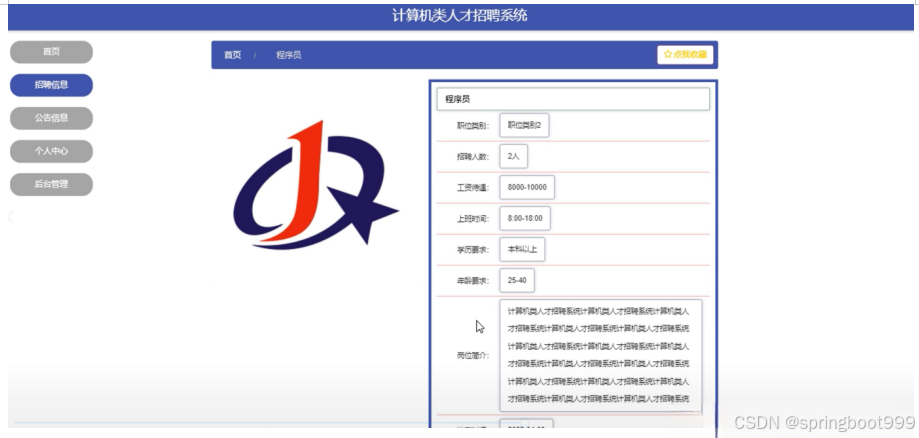Click the 2人 recruitment count value
919x438 pixels.
pos(513,156)
